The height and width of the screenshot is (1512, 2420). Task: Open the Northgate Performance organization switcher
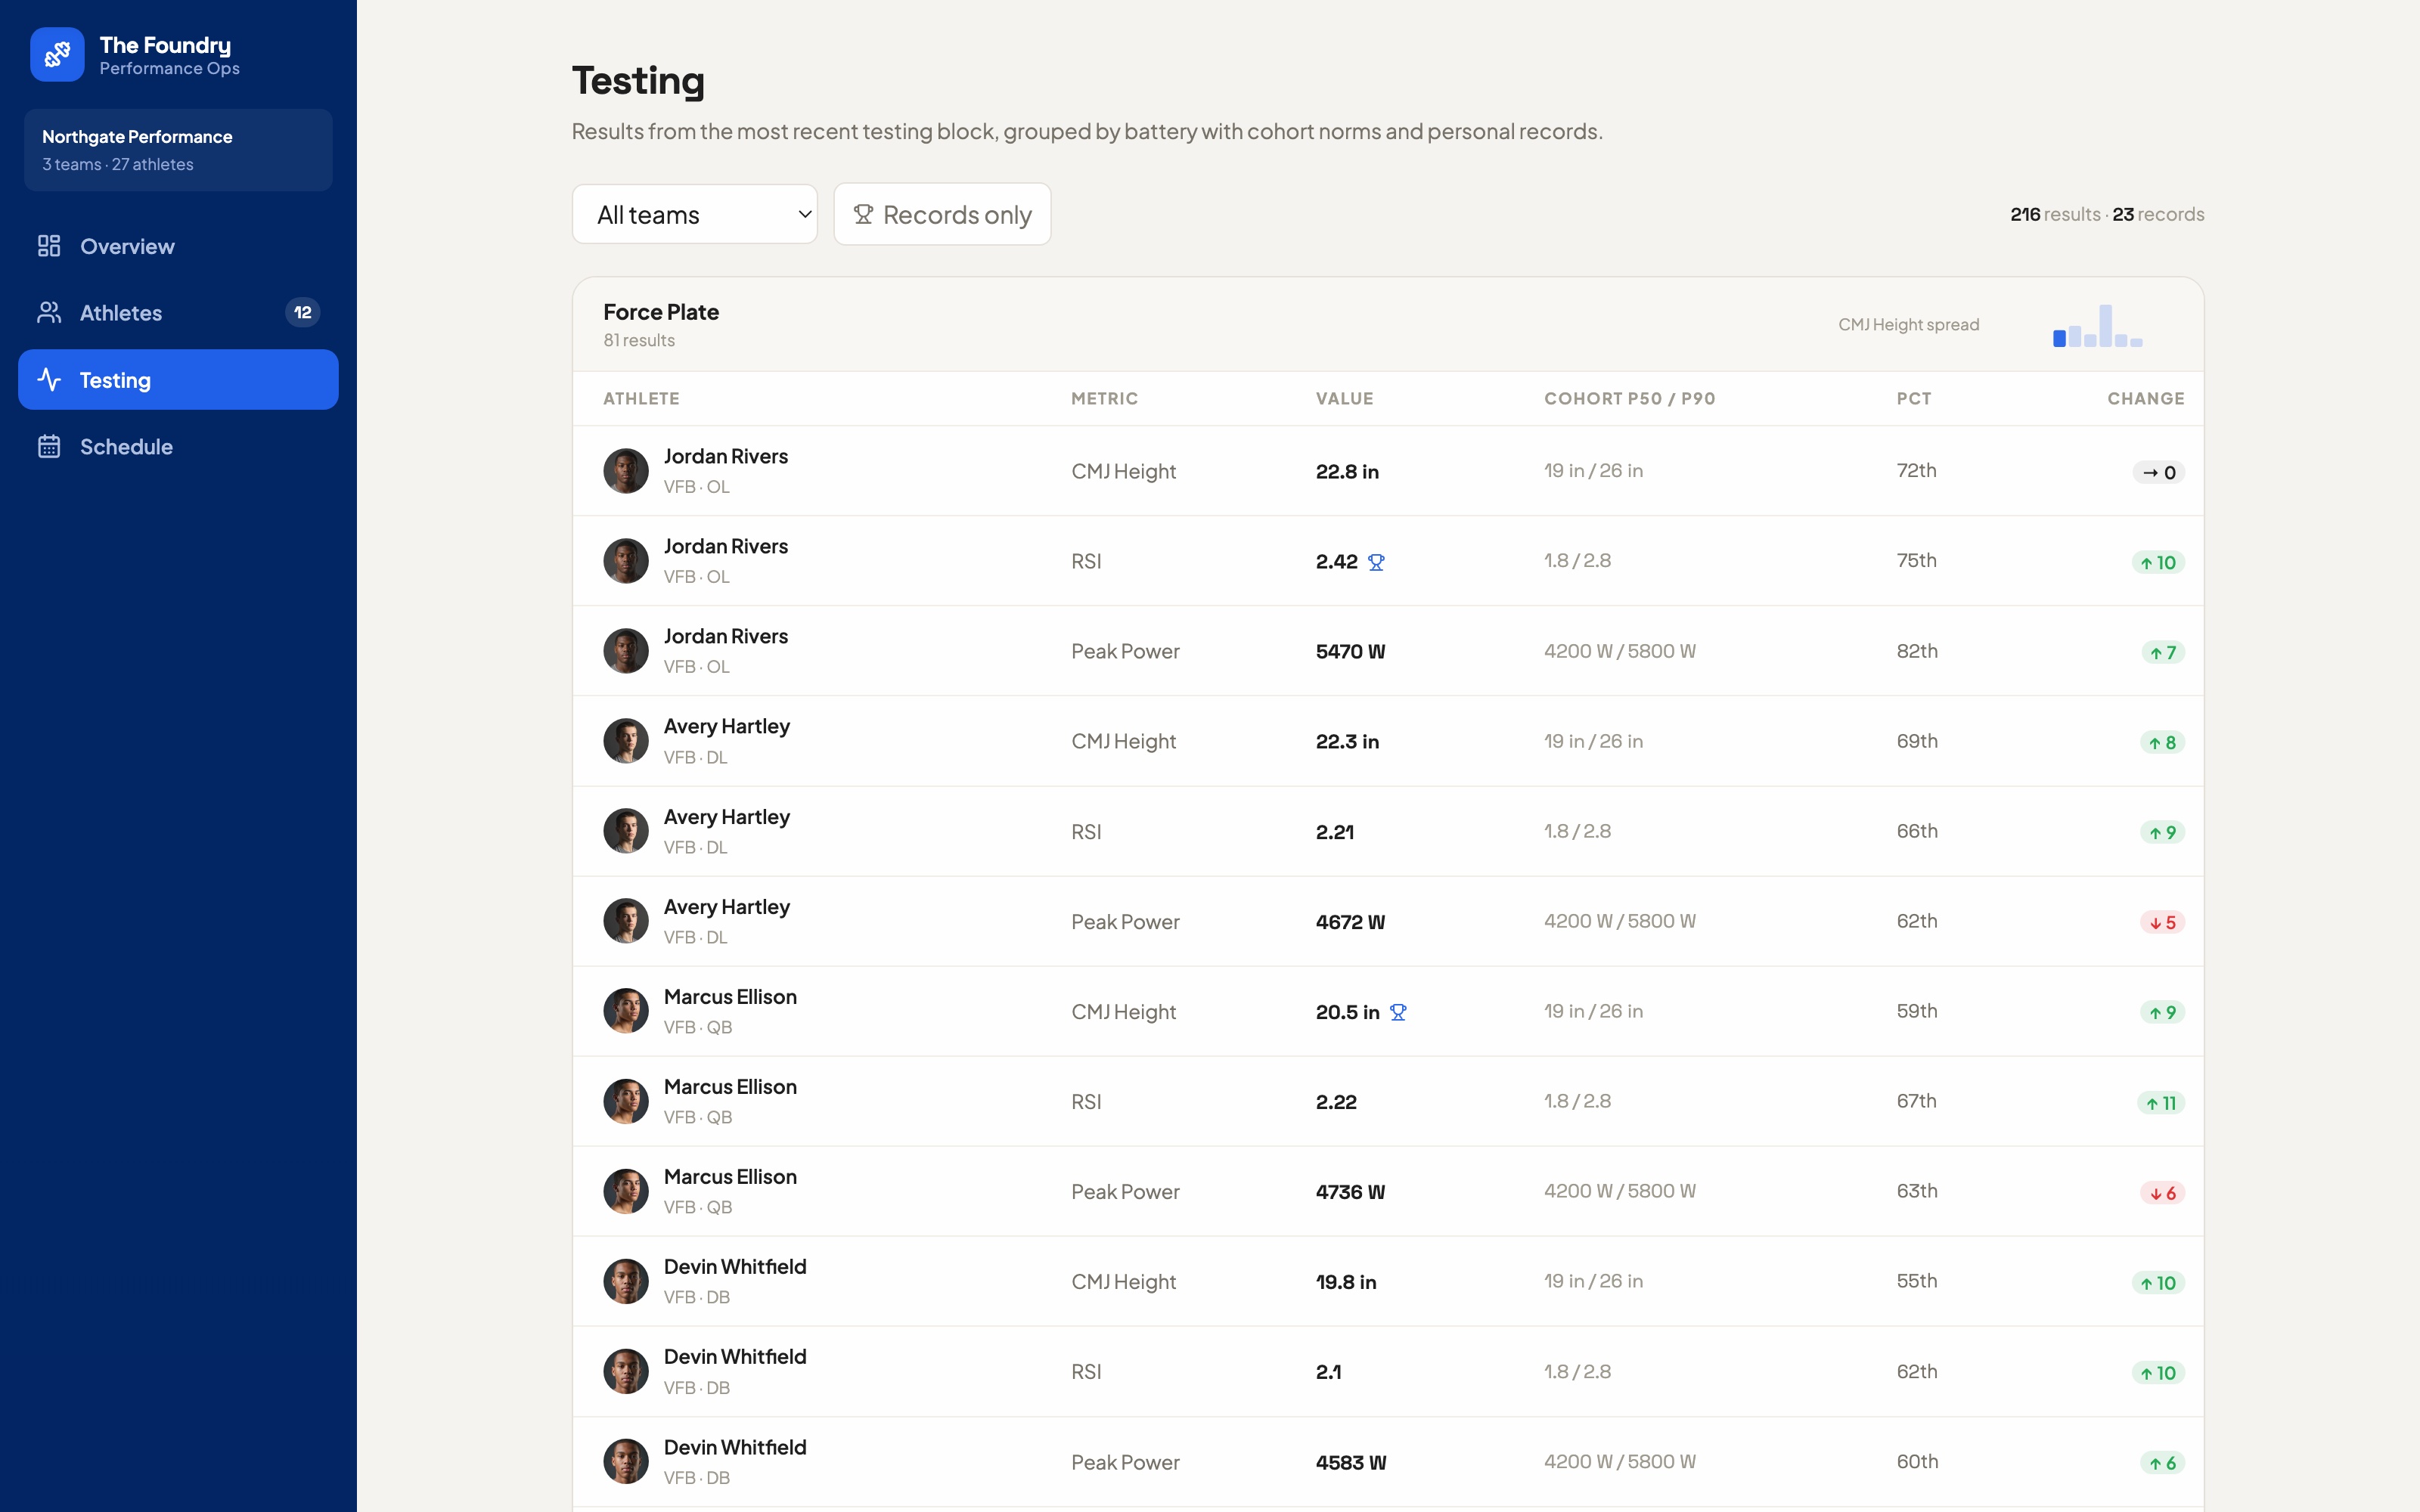(x=178, y=150)
